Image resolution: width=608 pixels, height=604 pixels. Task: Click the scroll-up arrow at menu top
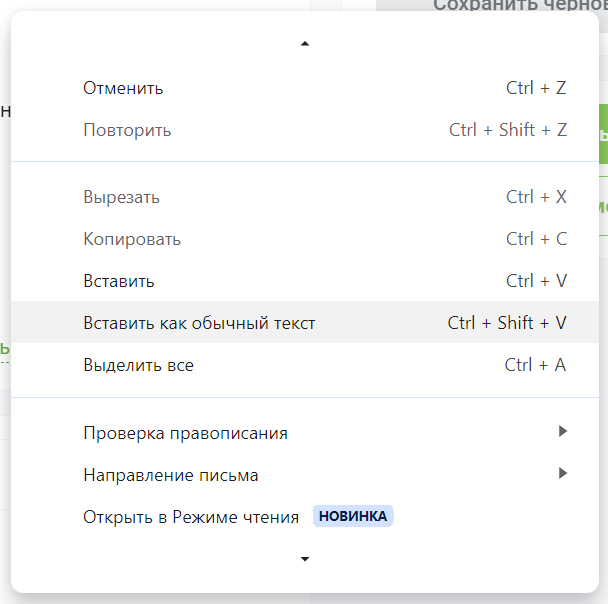[x=305, y=44]
